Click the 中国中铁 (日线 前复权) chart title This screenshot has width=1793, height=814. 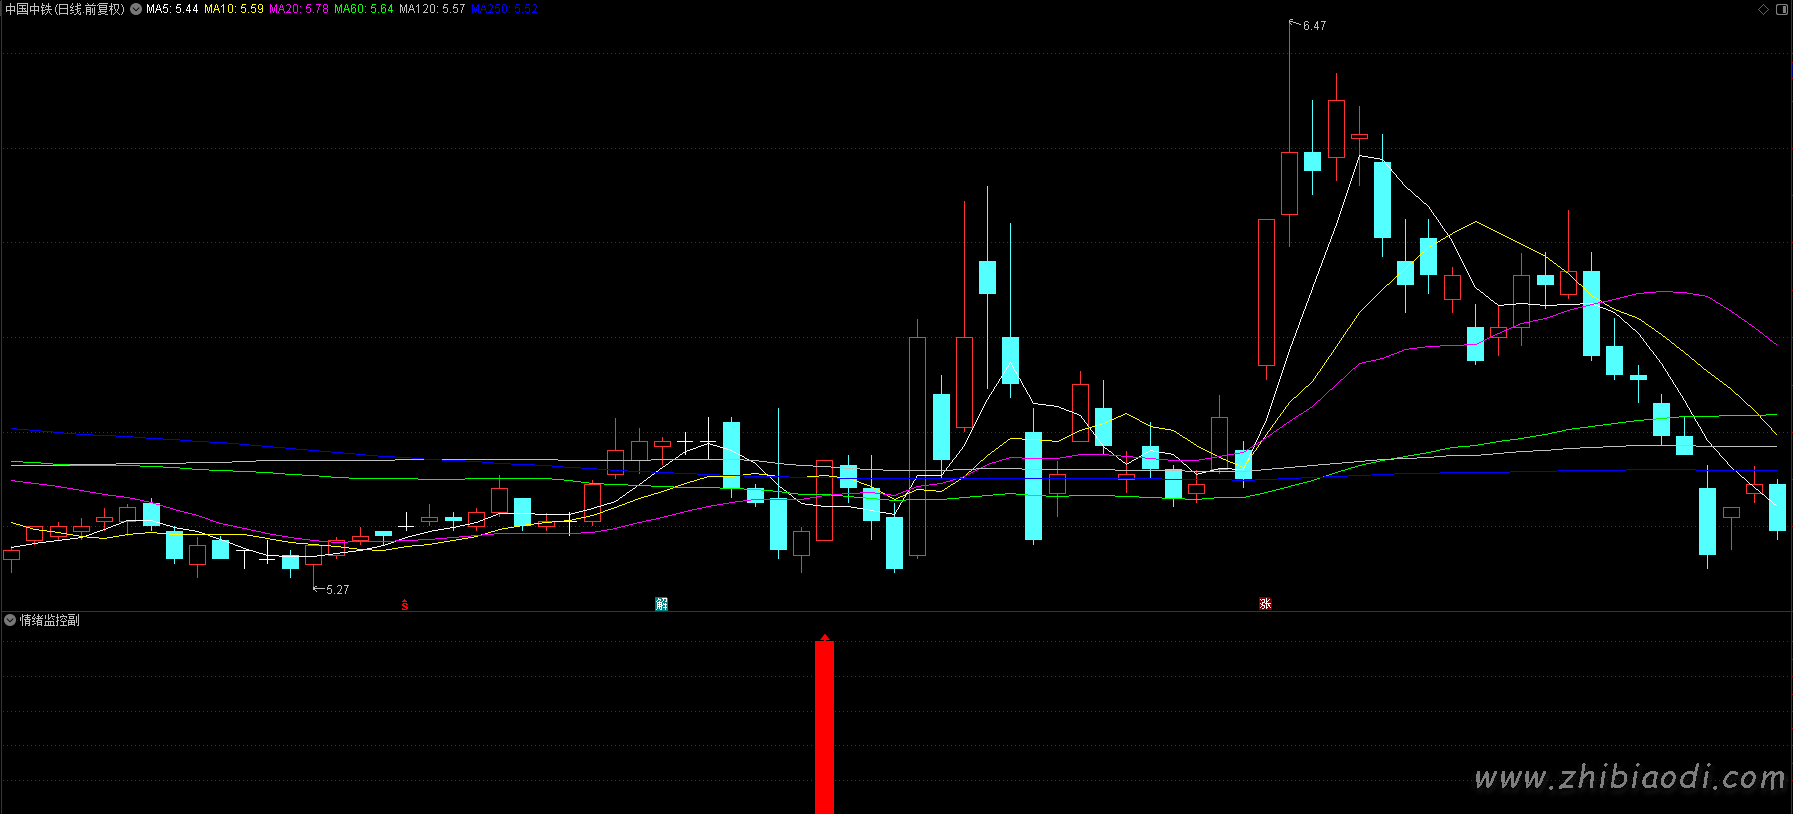(65, 9)
